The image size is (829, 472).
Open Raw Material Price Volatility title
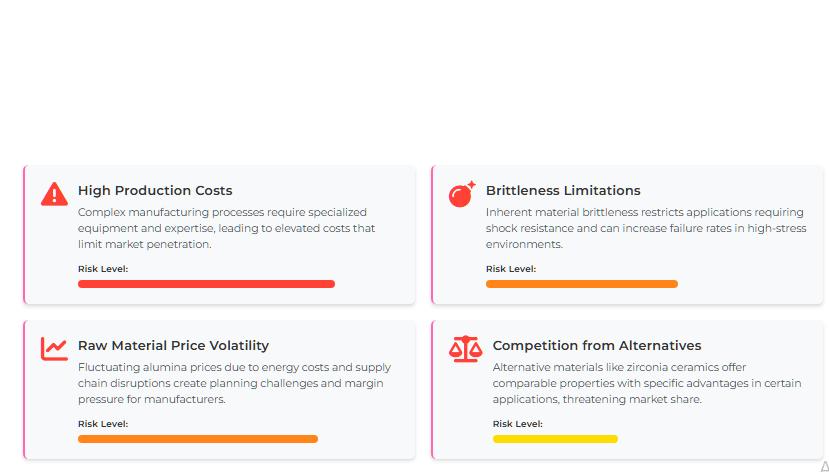173,346
